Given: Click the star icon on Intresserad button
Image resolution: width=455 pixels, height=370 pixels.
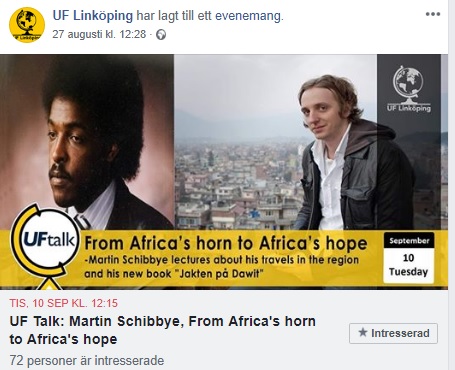Looking at the screenshot, I should (362, 332).
